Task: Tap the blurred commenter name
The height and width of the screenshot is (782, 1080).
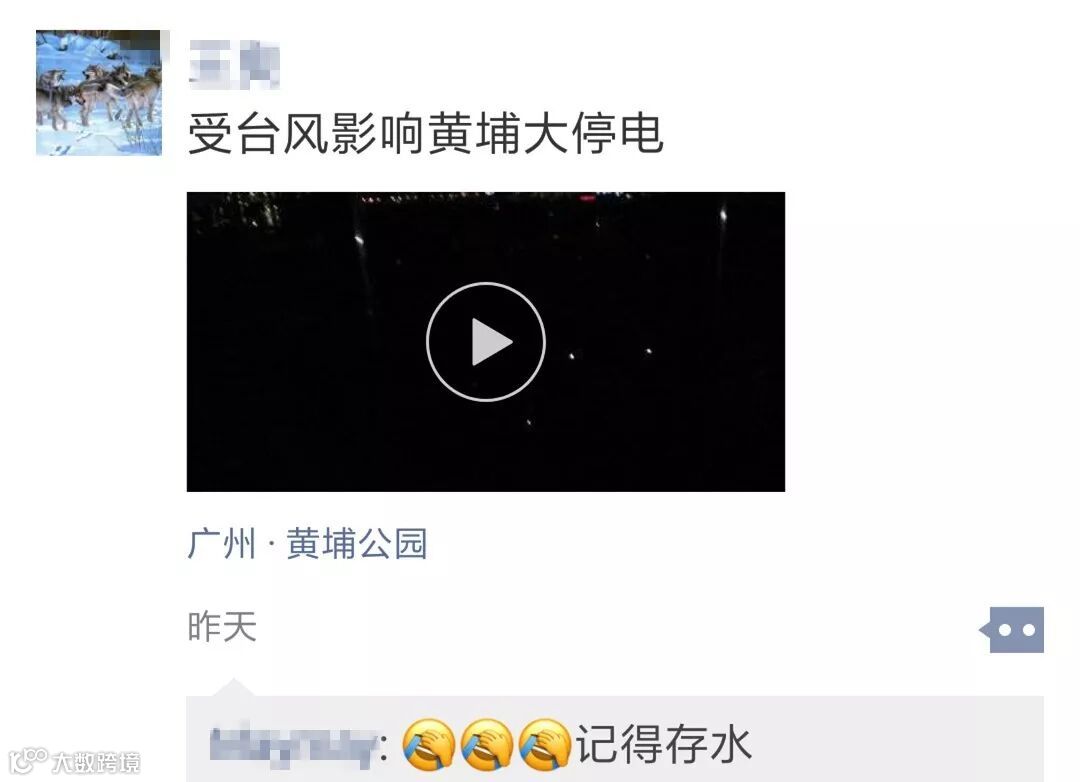Action: pos(293,746)
